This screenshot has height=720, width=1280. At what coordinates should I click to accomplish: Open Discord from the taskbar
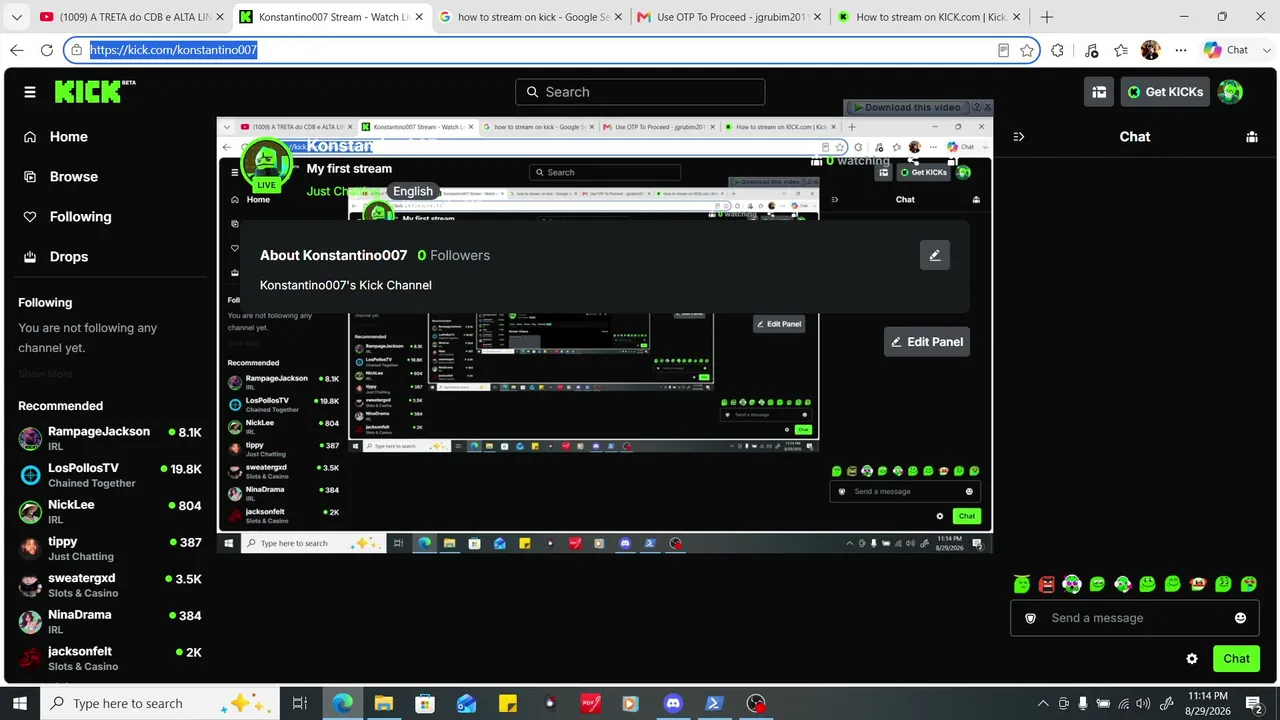[673, 704]
